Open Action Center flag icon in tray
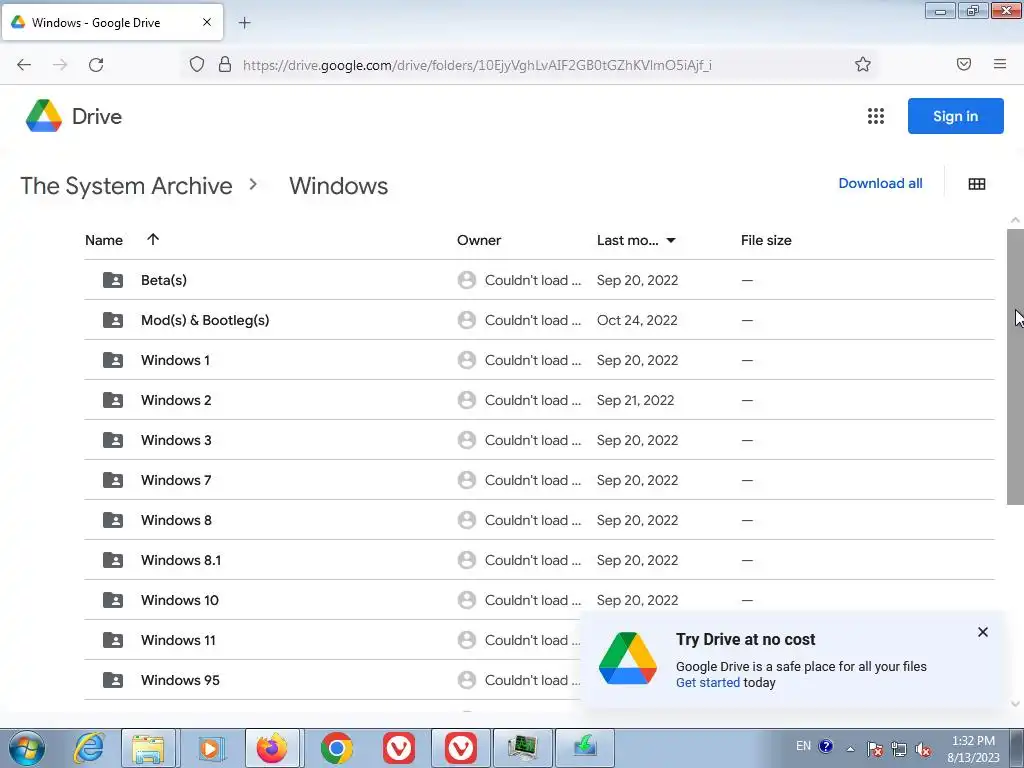 coord(874,748)
